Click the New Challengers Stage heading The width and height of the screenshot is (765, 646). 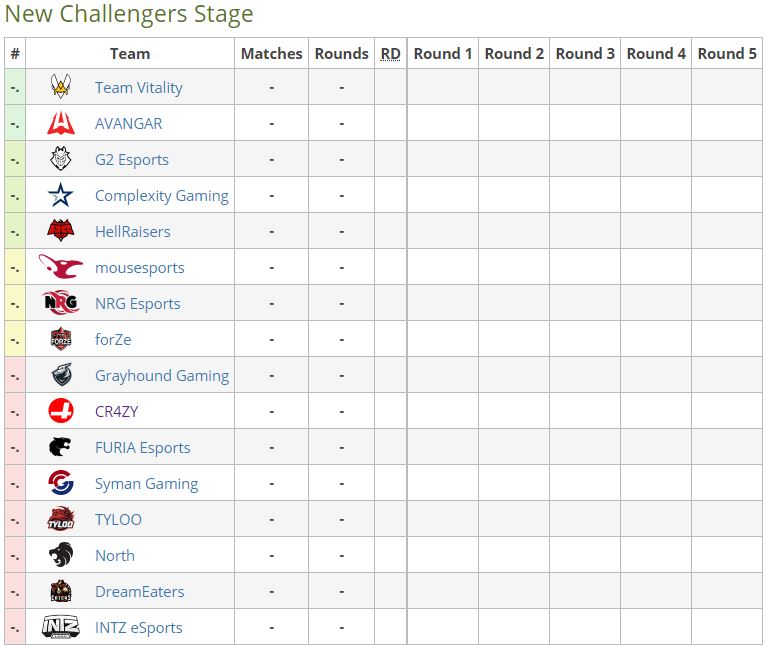pyautogui.click(x=129, y=14)
